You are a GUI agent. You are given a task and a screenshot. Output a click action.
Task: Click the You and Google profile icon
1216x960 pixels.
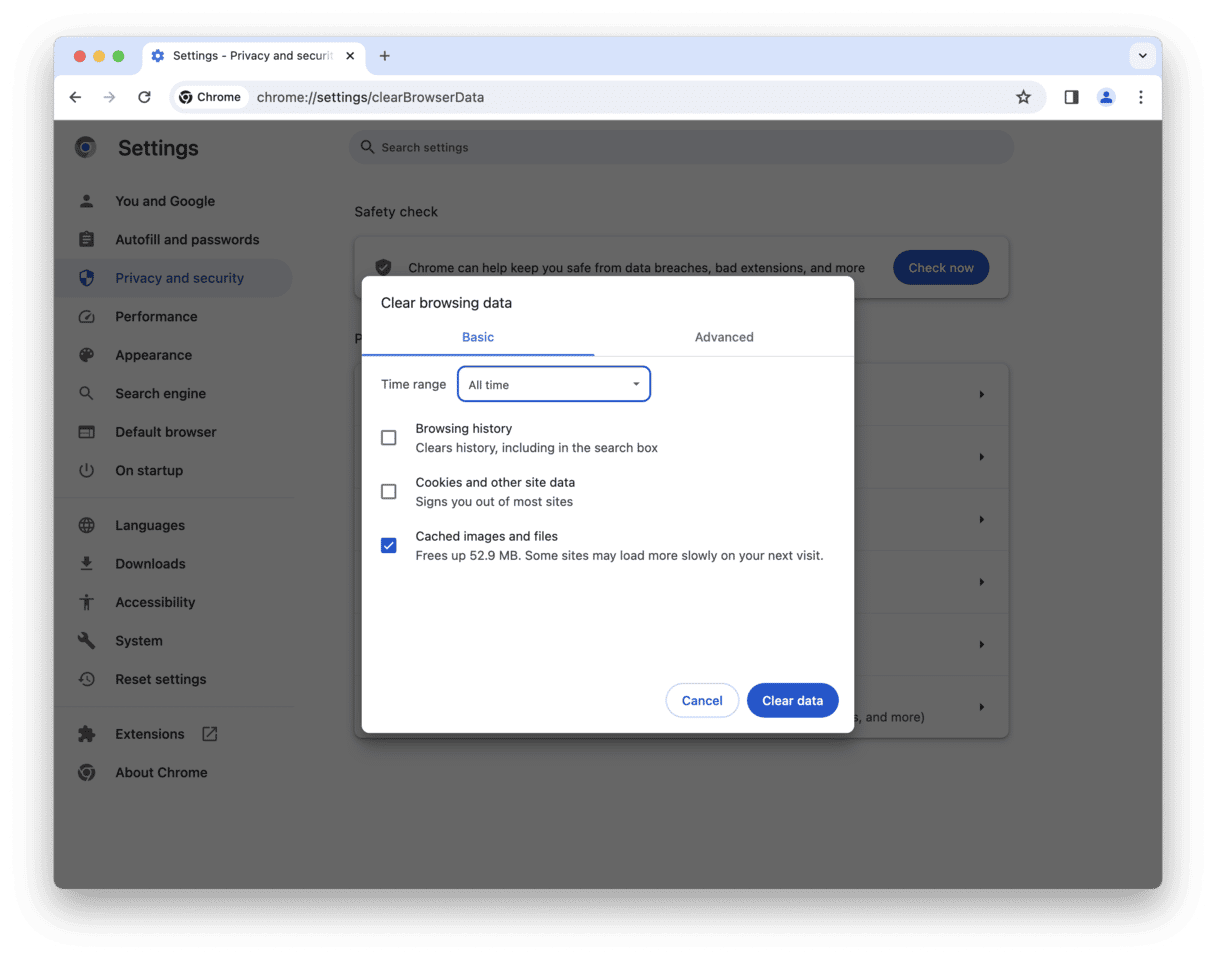[x=86, y=200]
